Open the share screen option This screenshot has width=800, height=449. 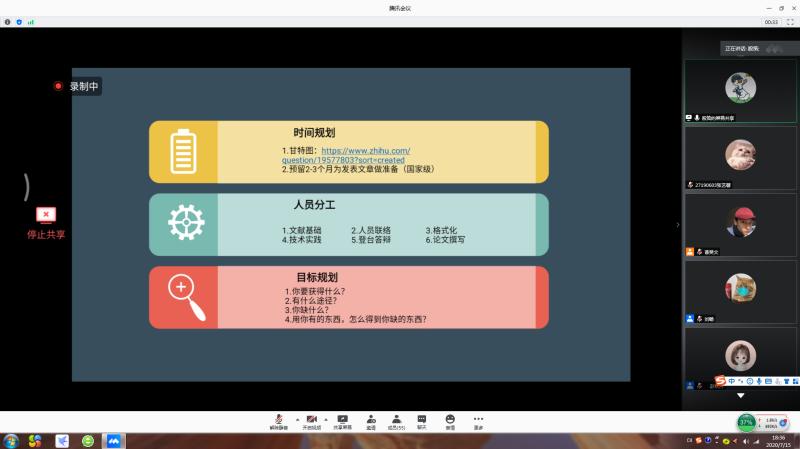[342, 419]
